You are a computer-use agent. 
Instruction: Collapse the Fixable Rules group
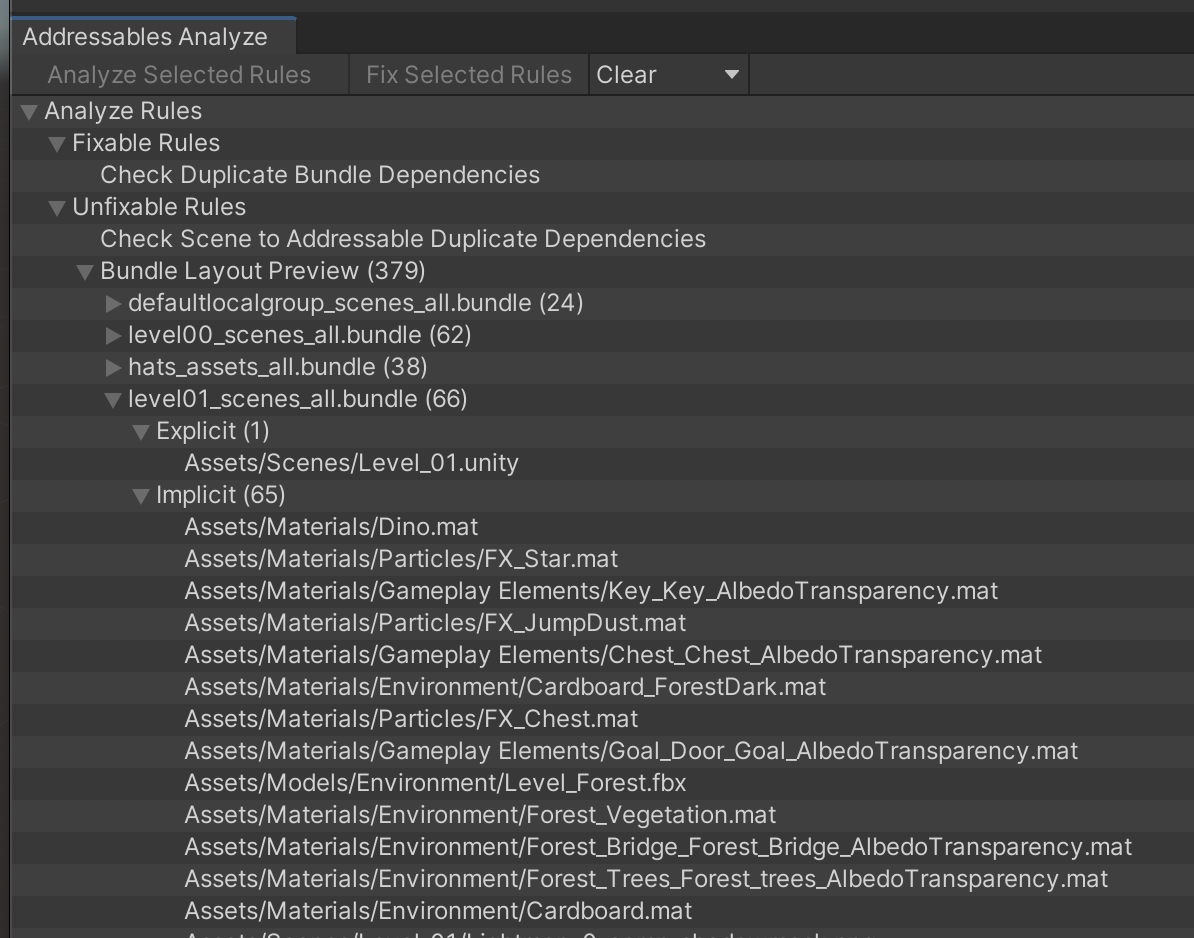[57, 143]
